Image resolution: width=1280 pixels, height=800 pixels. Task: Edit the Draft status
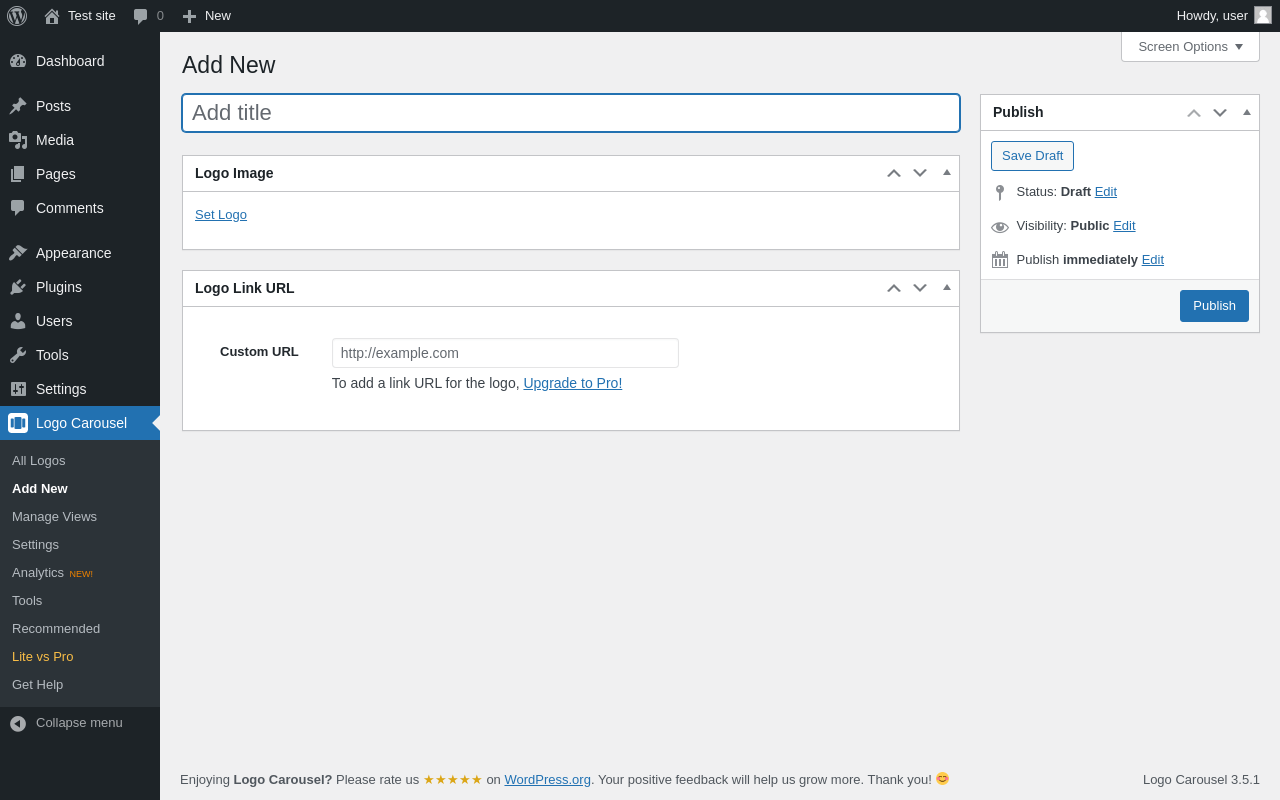pyautogui.click(x=1106, y=192)
